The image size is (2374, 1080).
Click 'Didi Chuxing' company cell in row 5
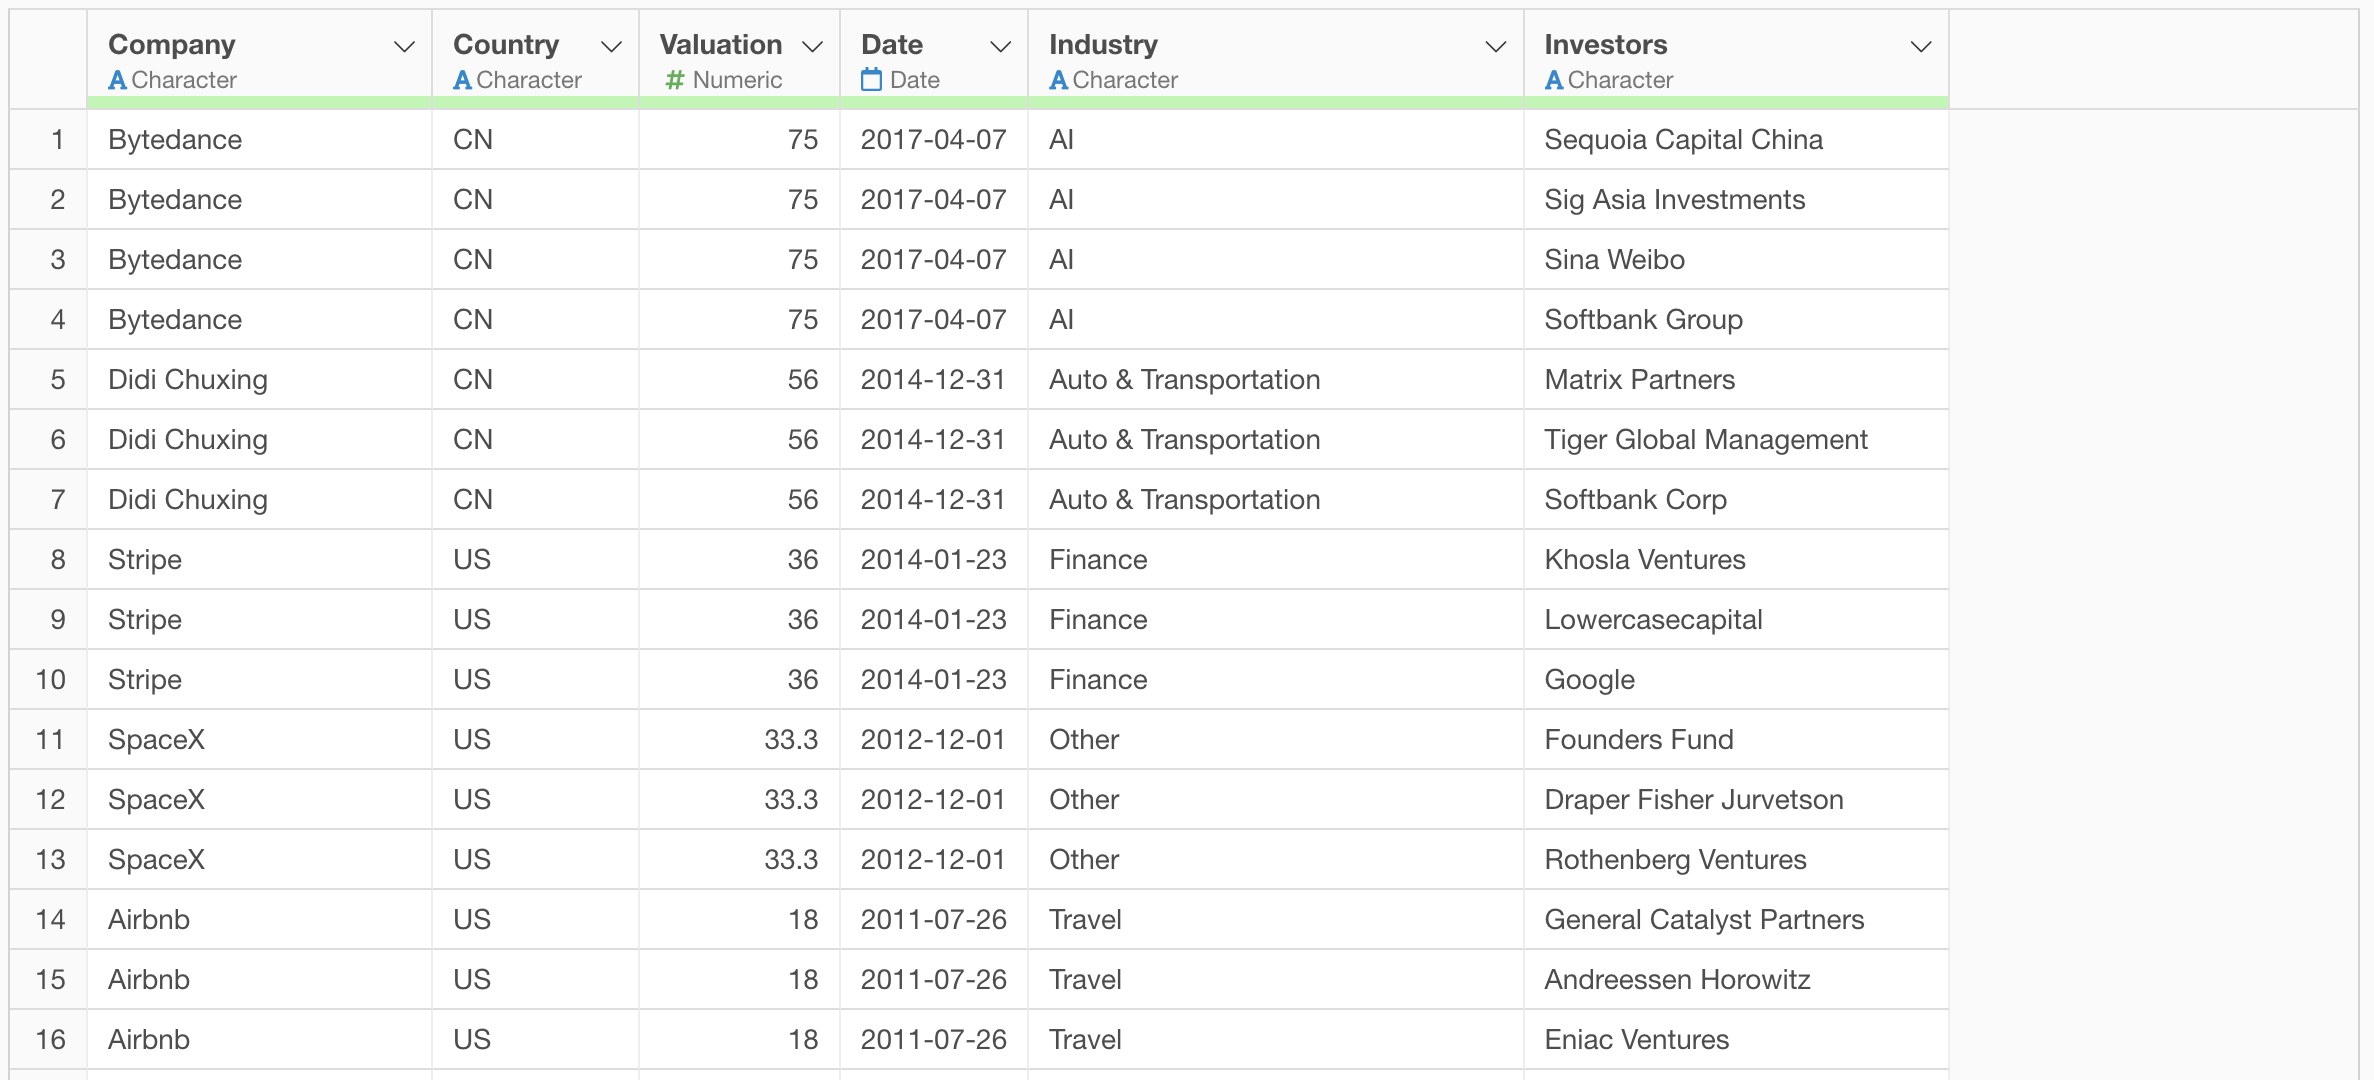coord(259,380)
